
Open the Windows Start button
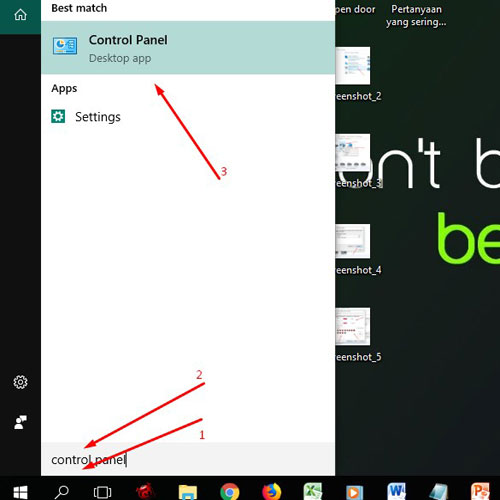point(20,492)
